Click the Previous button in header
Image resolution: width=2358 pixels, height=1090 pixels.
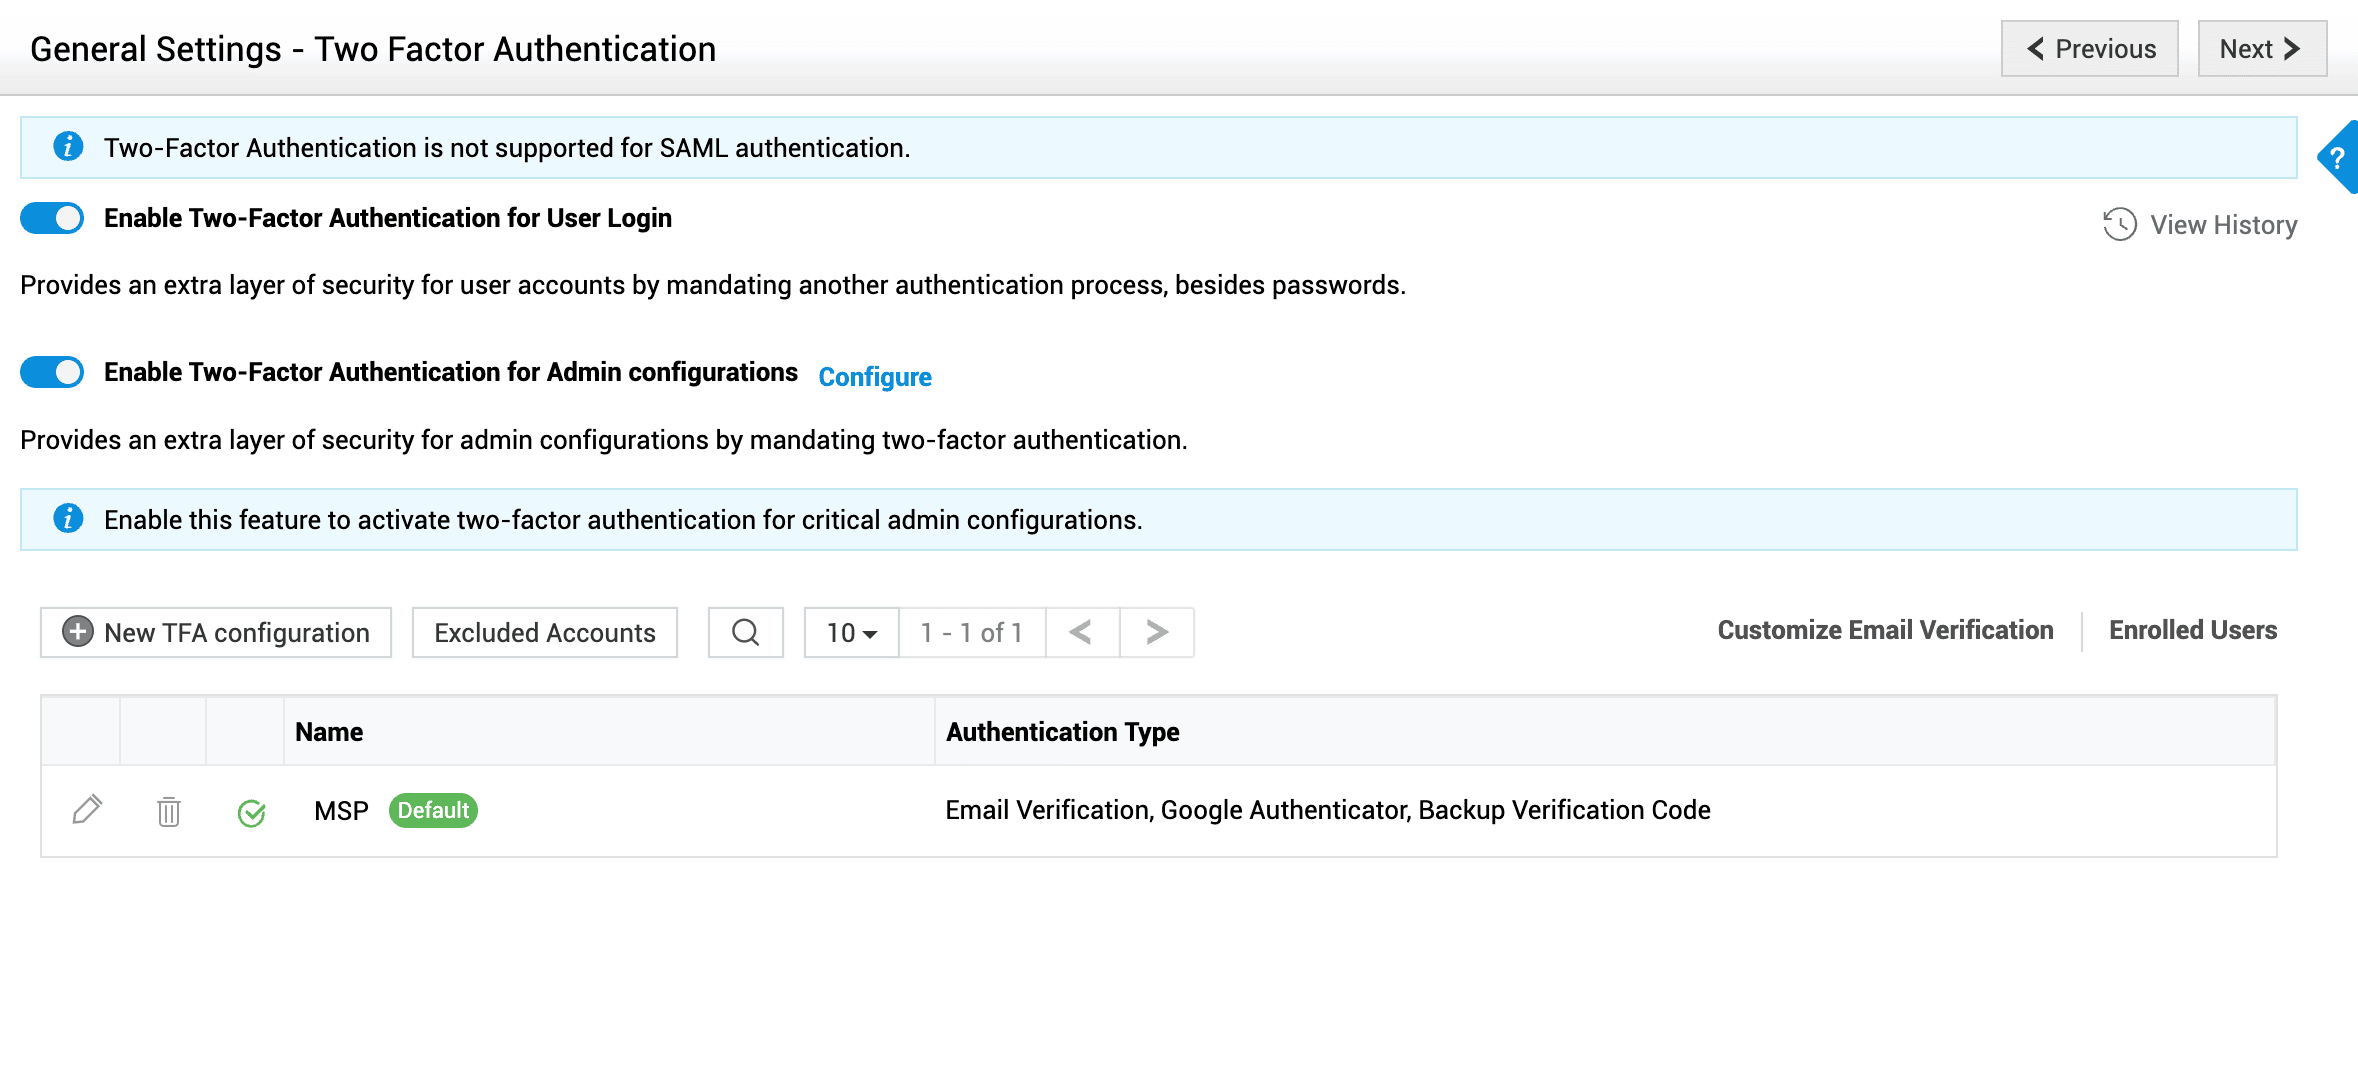click(2089, 49)
